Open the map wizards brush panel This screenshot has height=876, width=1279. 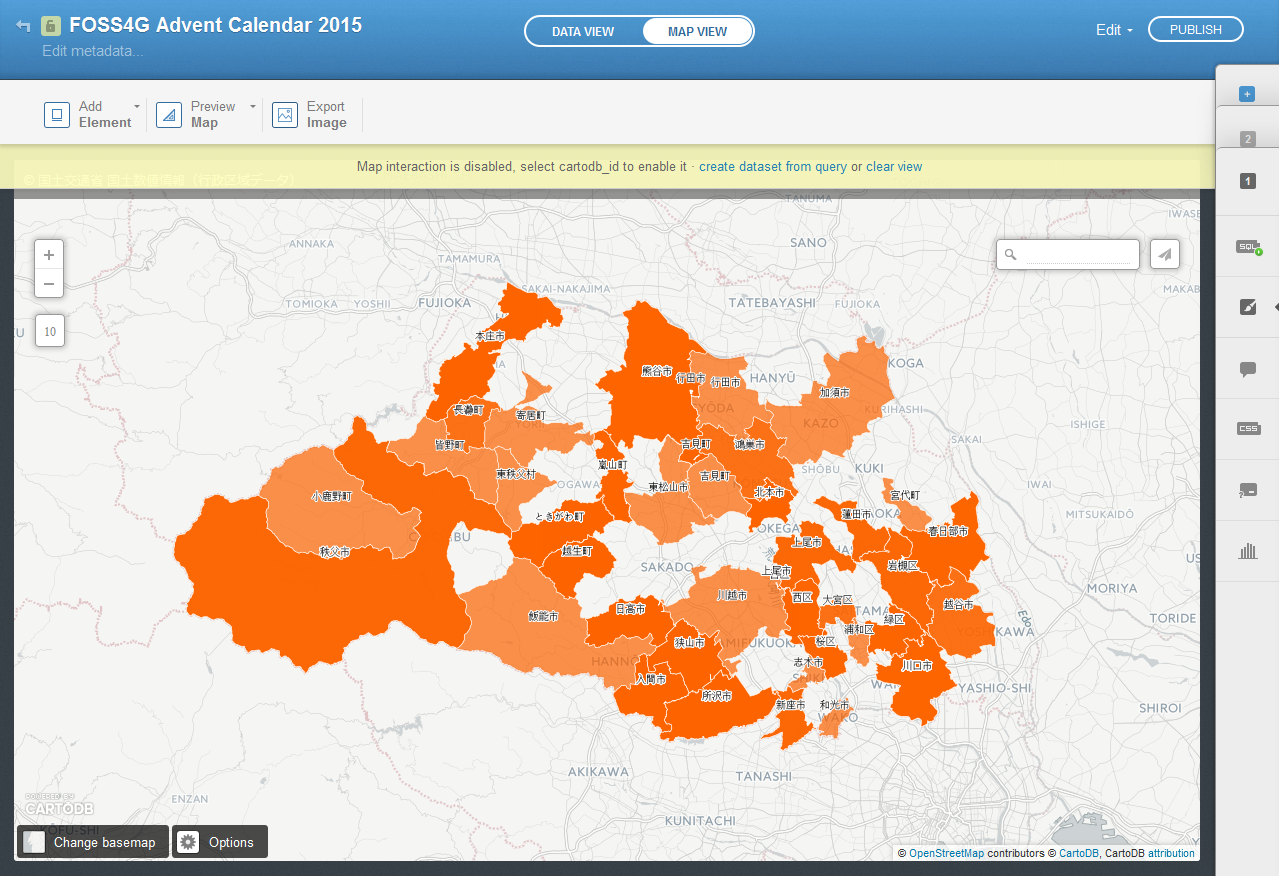[1247, 307]
